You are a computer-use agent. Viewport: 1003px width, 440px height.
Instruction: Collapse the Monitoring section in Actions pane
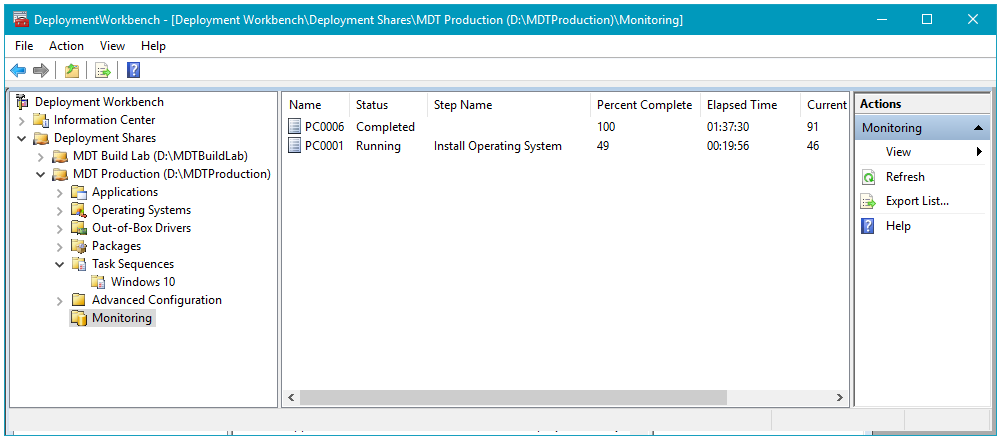[x=979, y=128]
